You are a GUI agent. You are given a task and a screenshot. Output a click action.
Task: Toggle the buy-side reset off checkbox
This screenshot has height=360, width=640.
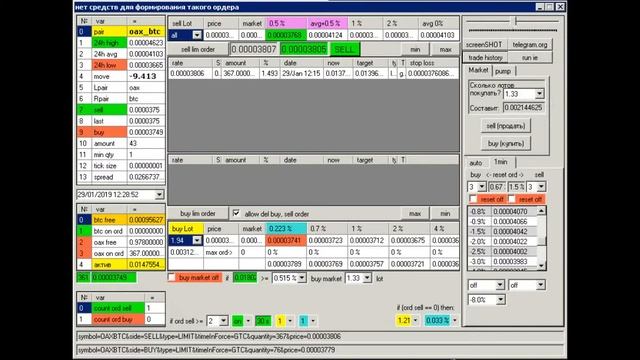pyautogui.click(x=473, y=199)
